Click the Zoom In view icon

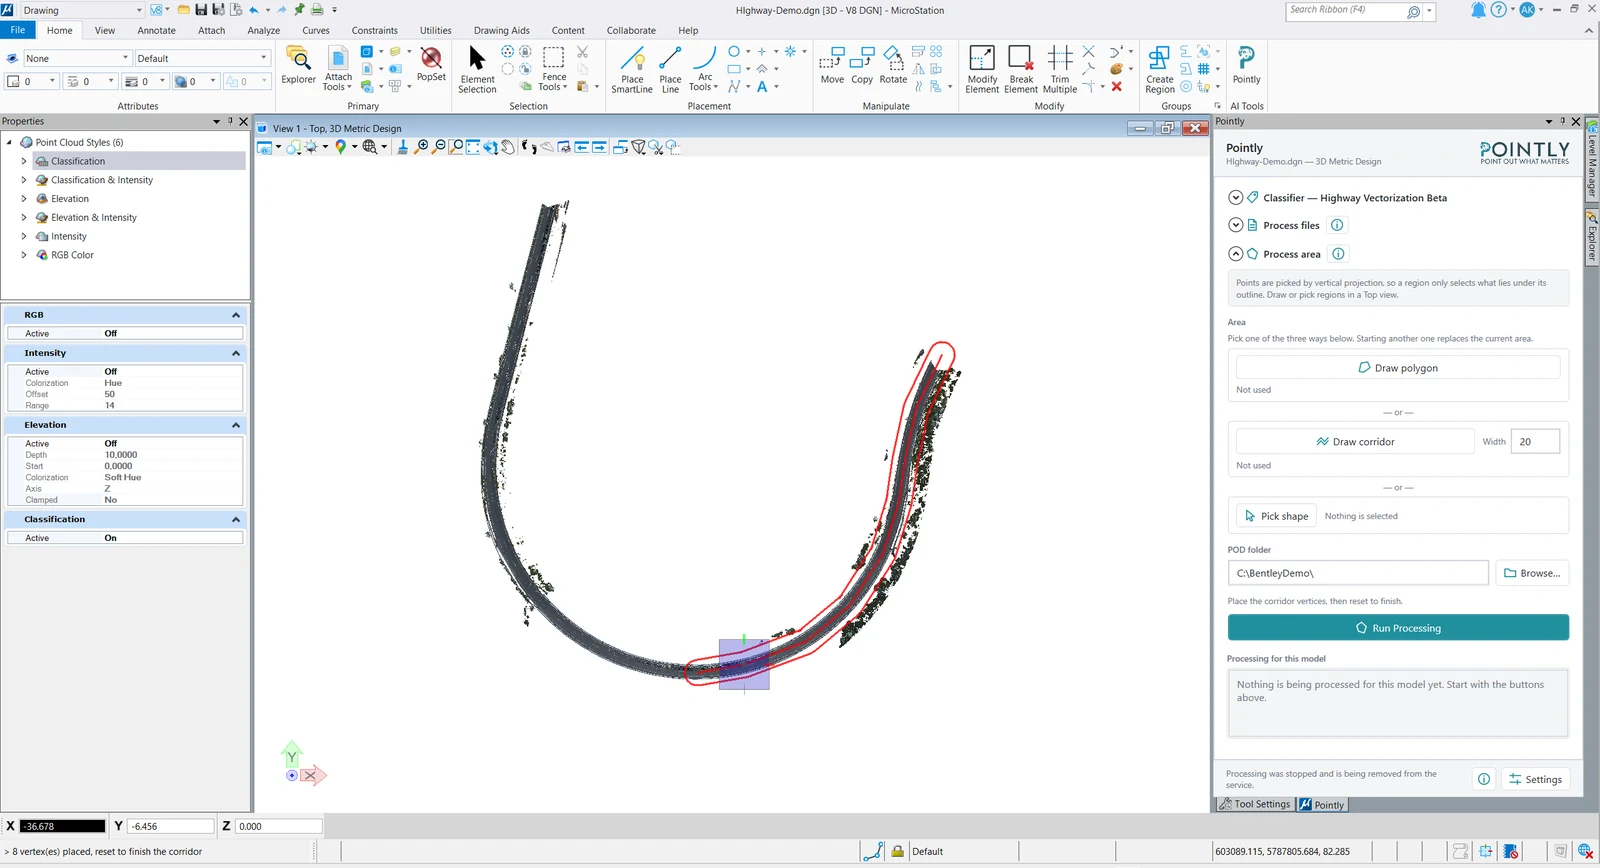click(x=422, y=147)
